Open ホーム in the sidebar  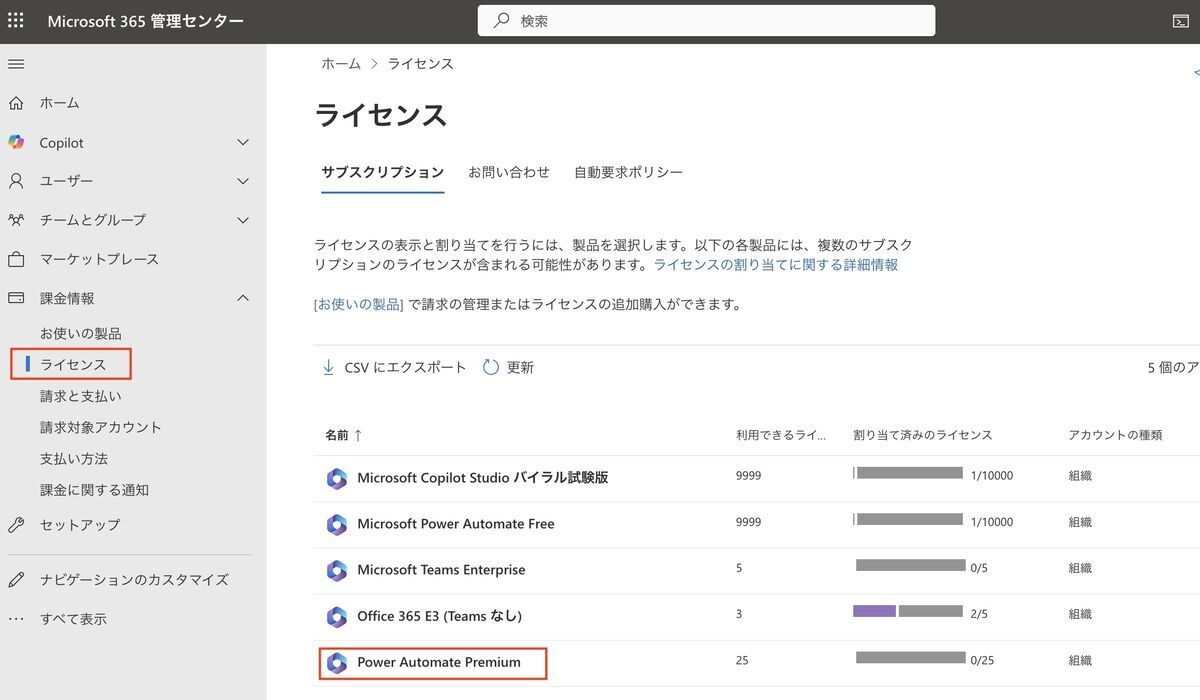[x=60, y=103]
